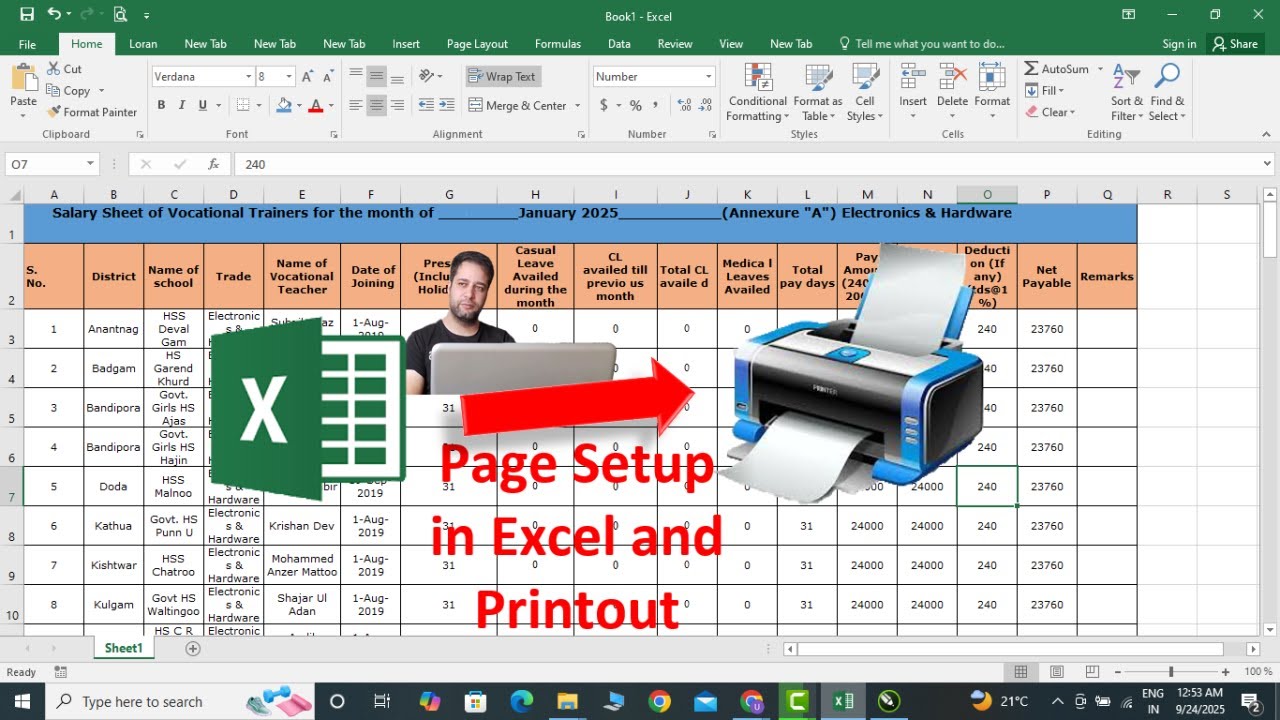Screen dimensions: 1280x720
Task: Increase font size with large A icon
Action: pos(308,76)
